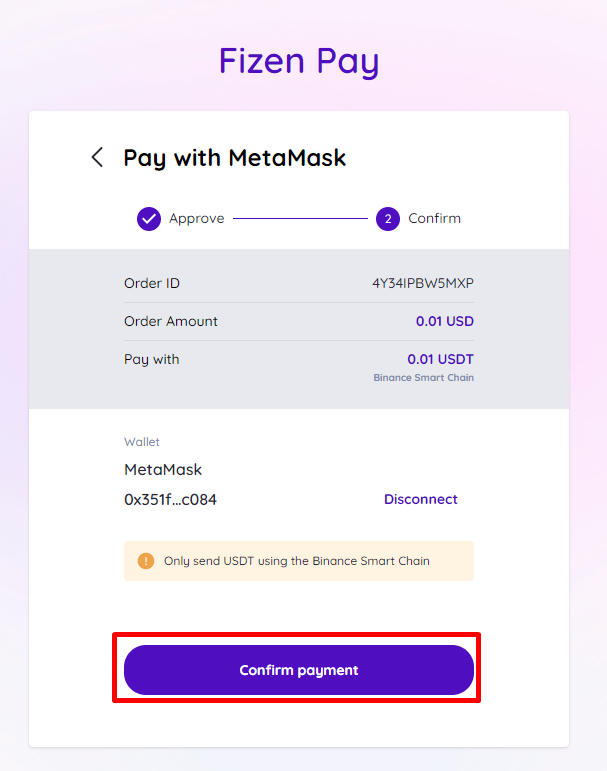Click the Order Amount row label
Screen dimensions: 607x771
[x=171, y=321]
